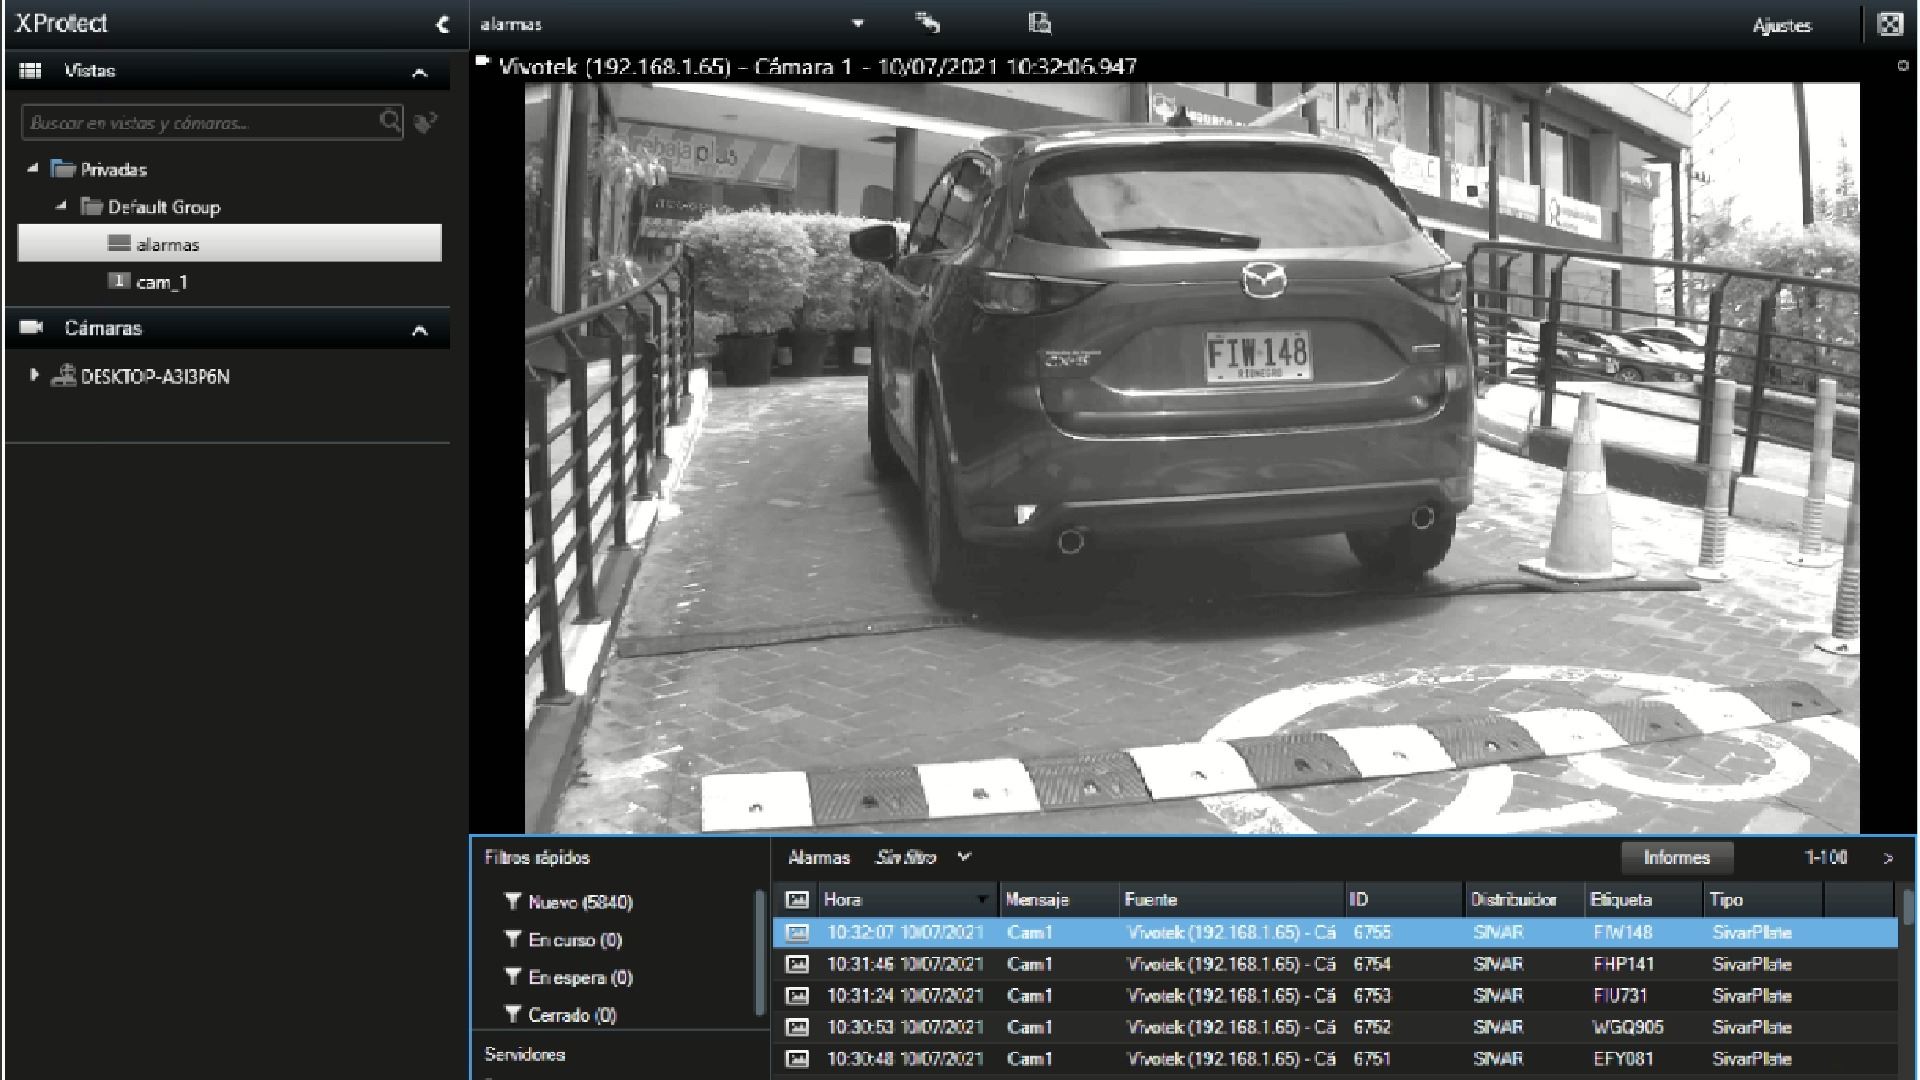
Task: Click the ID column header
Action: coord(1403,899)
